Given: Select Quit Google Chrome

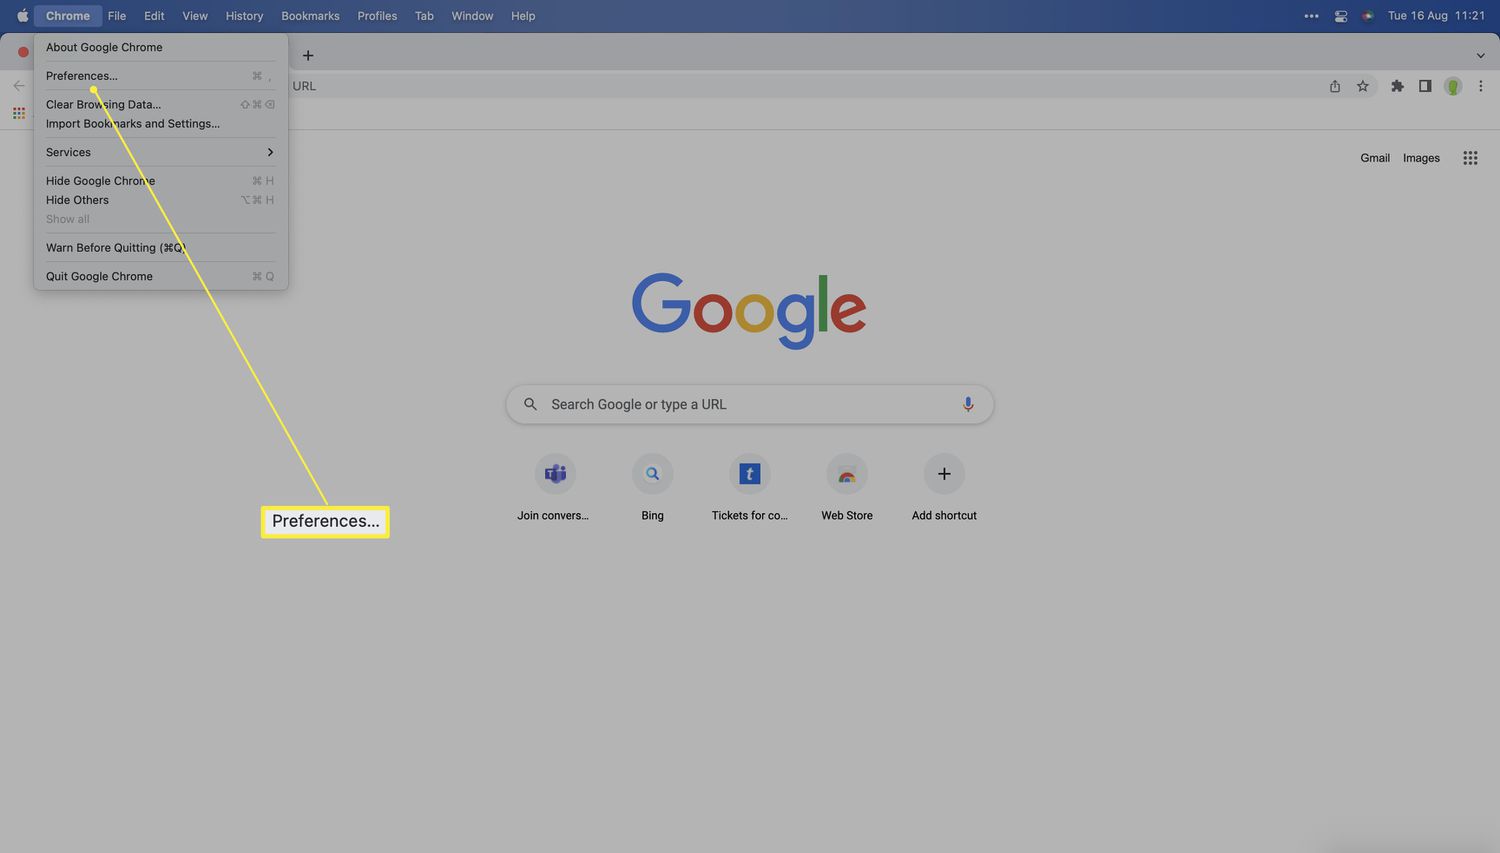Looking at the screenshot, I should (x=98, y=276).
